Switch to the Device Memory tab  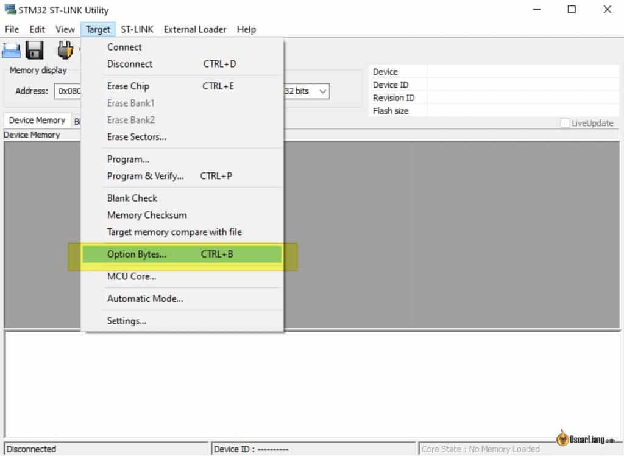pyautogui.click(x=37, y=120)
